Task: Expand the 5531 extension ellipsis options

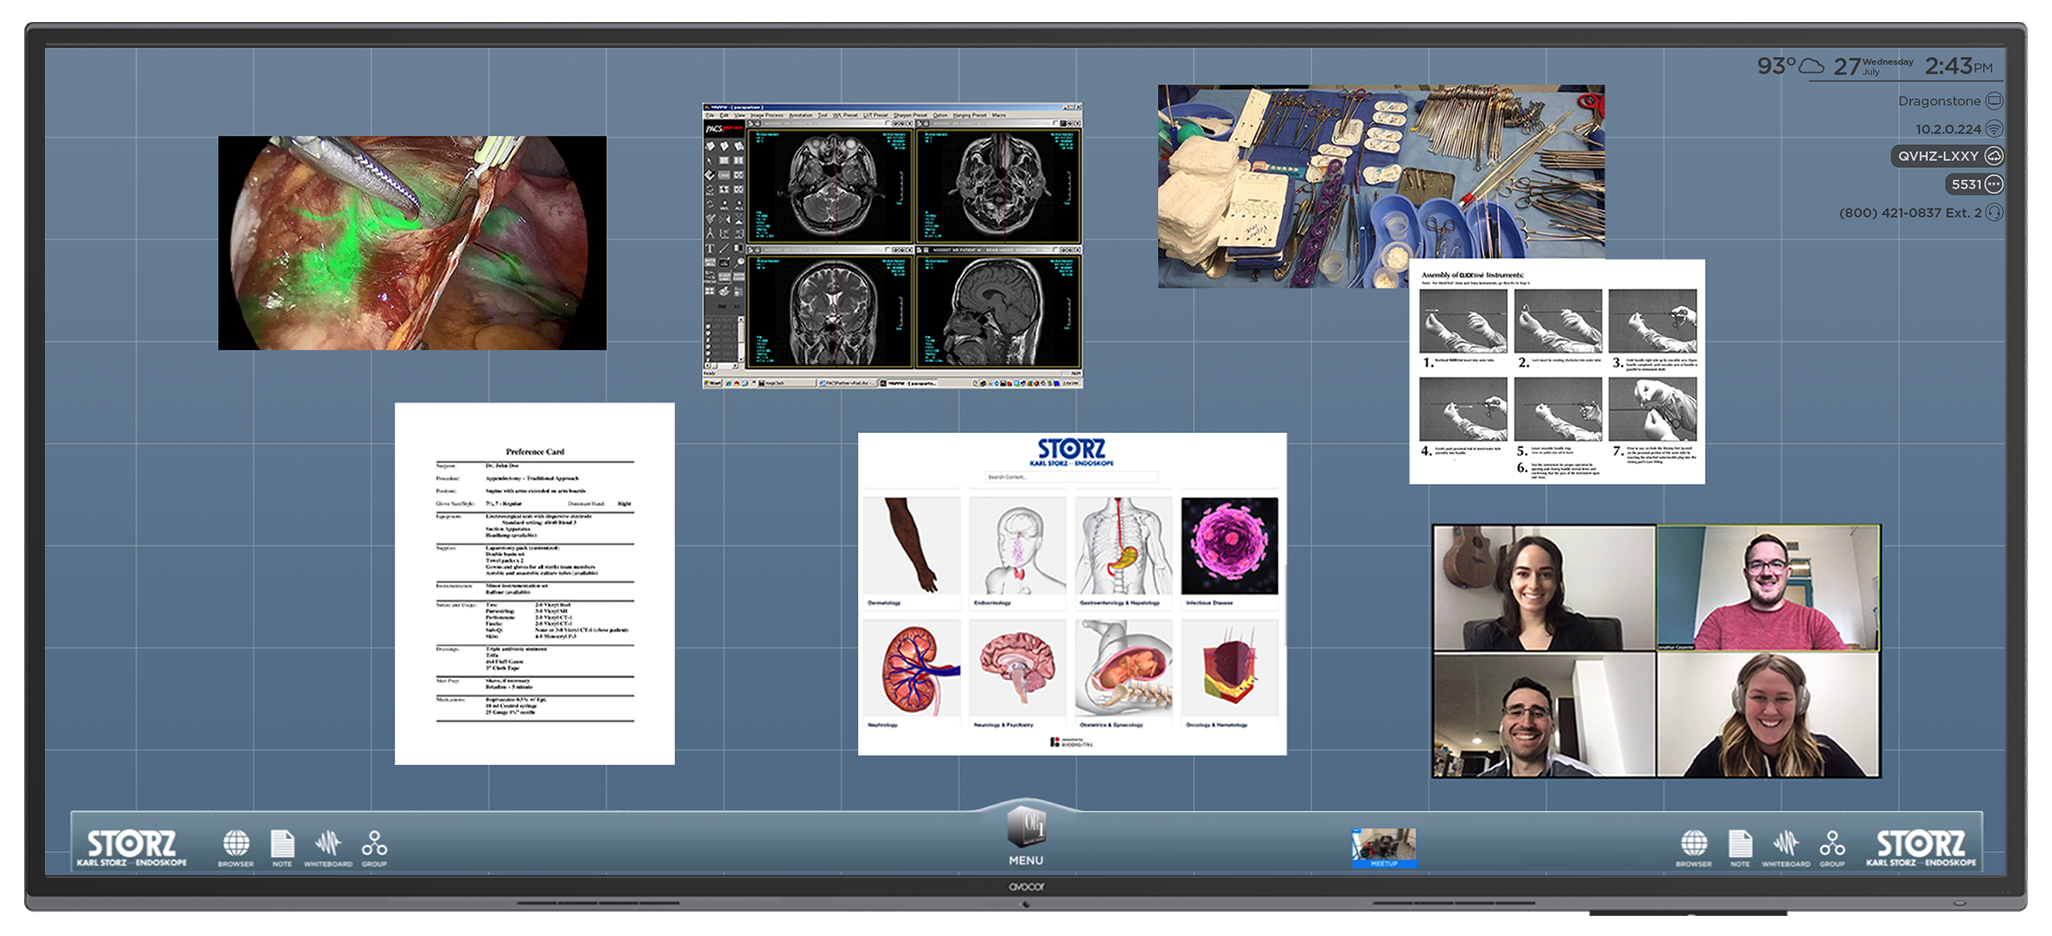Action: (x=1992, y=184)
